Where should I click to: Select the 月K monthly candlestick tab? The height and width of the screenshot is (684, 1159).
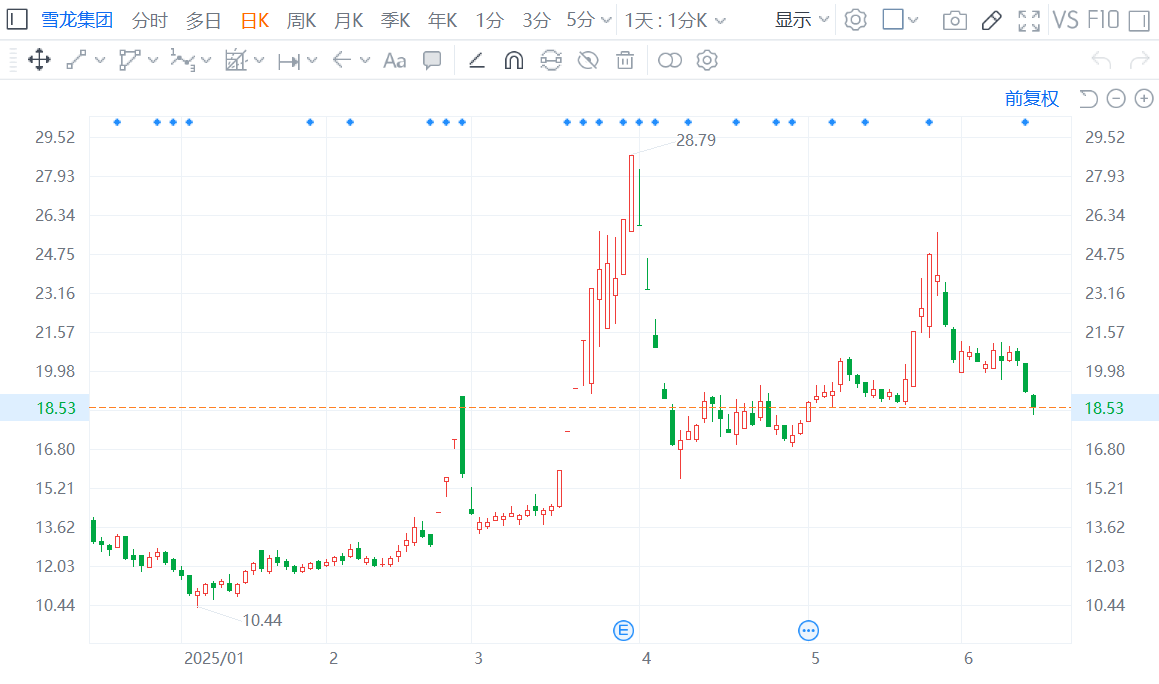(349, 20)
